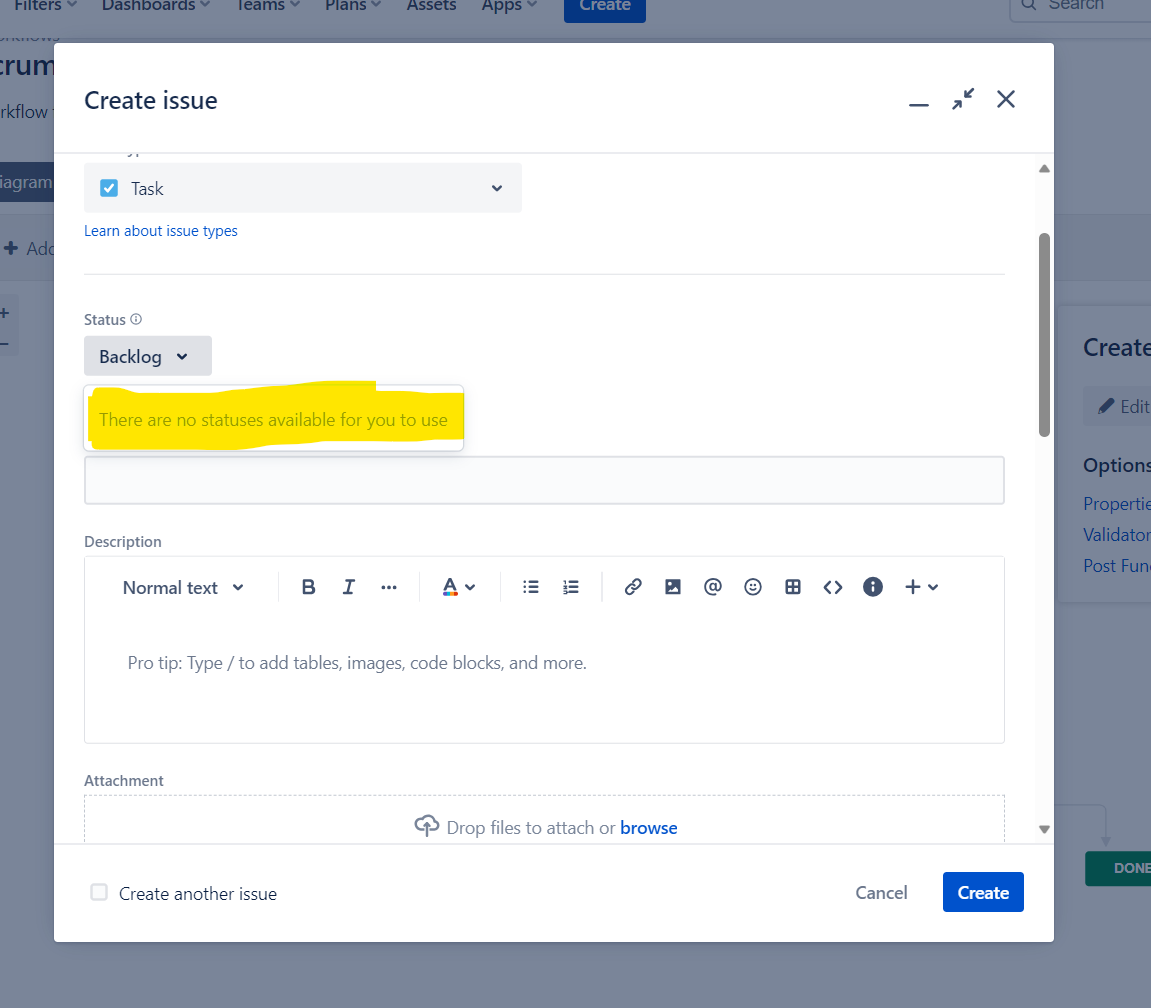Collapse the Create issue dialog size
This screenshot has width=1151, height=1008.
(x=962, y=99)
